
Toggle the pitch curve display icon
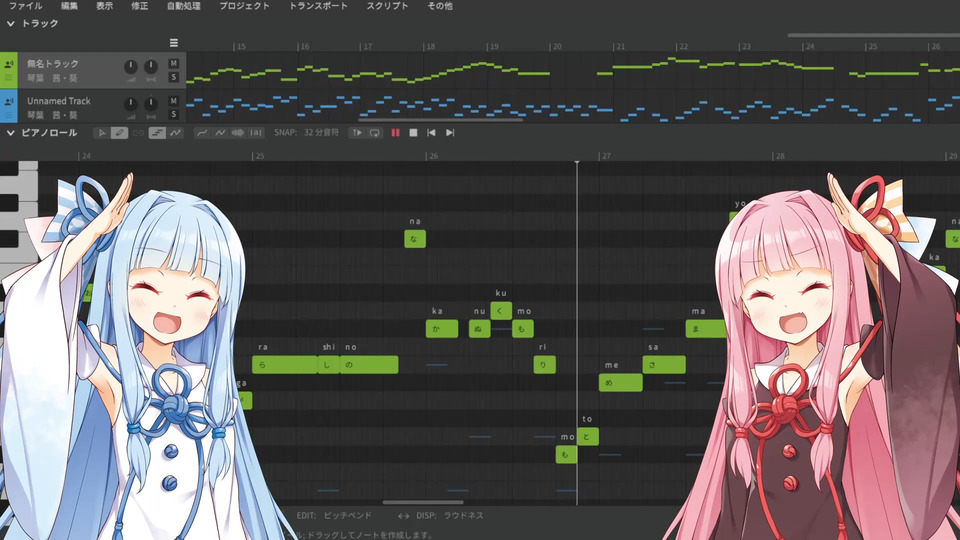[x=176, y=133]
